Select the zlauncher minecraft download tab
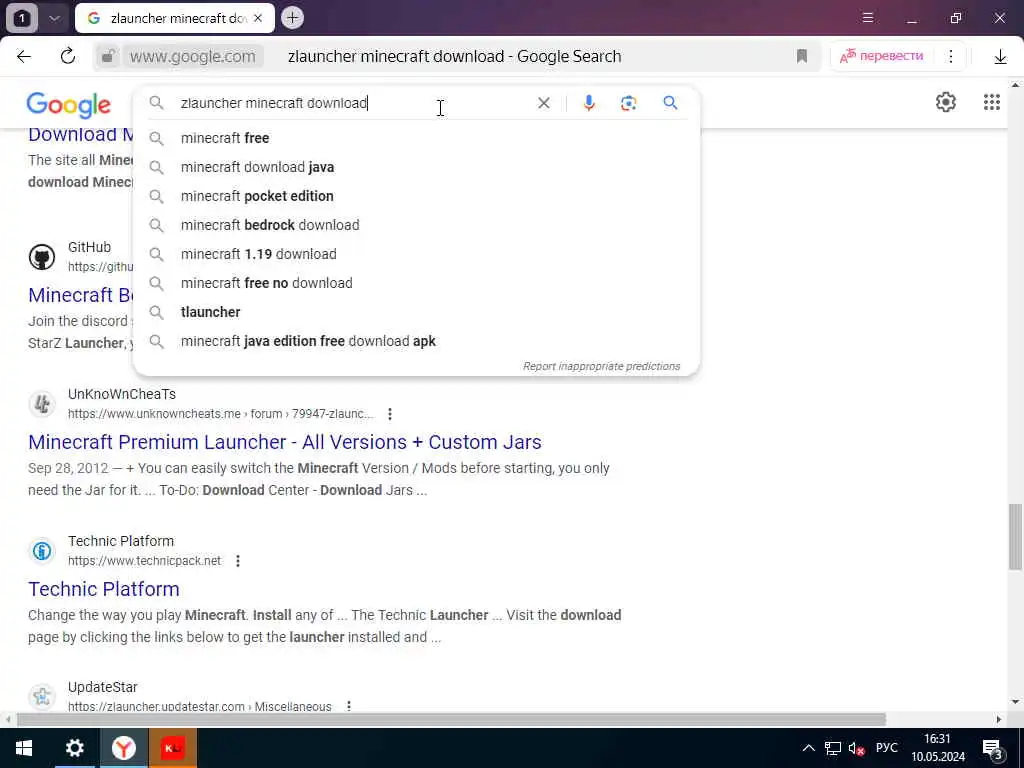 pyautogui.click(x=175, y=18)
